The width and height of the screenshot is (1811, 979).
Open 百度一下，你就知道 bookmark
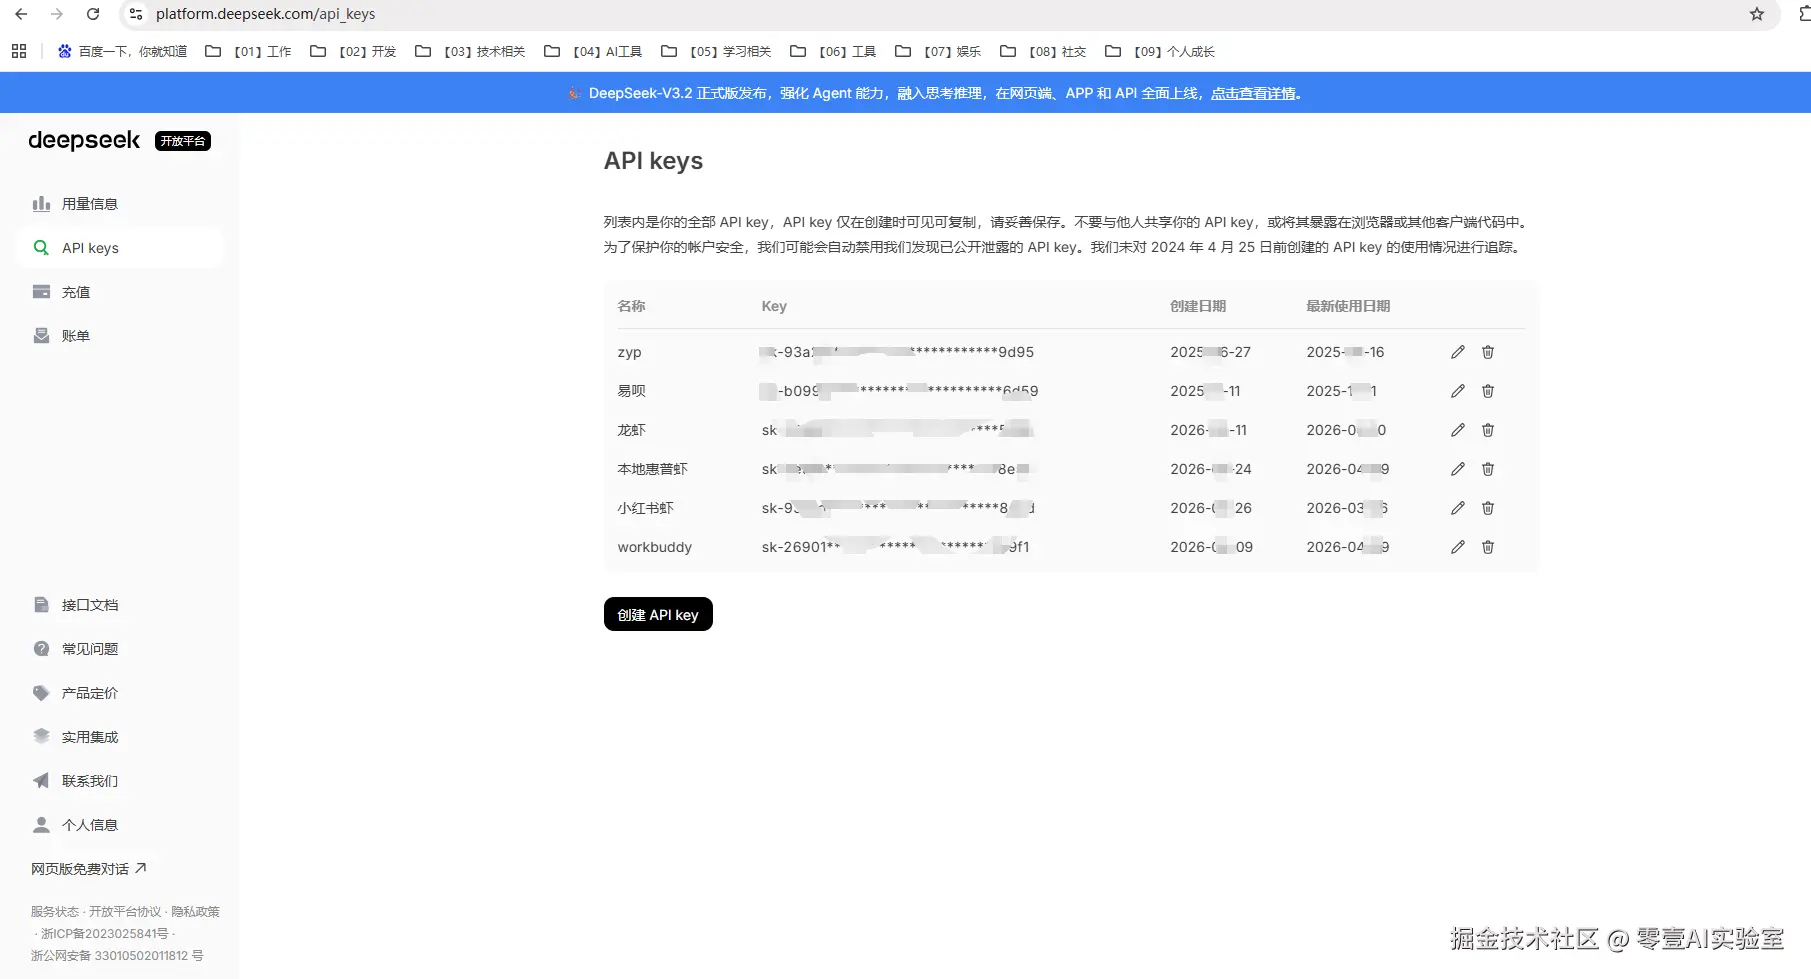point(122,51)
